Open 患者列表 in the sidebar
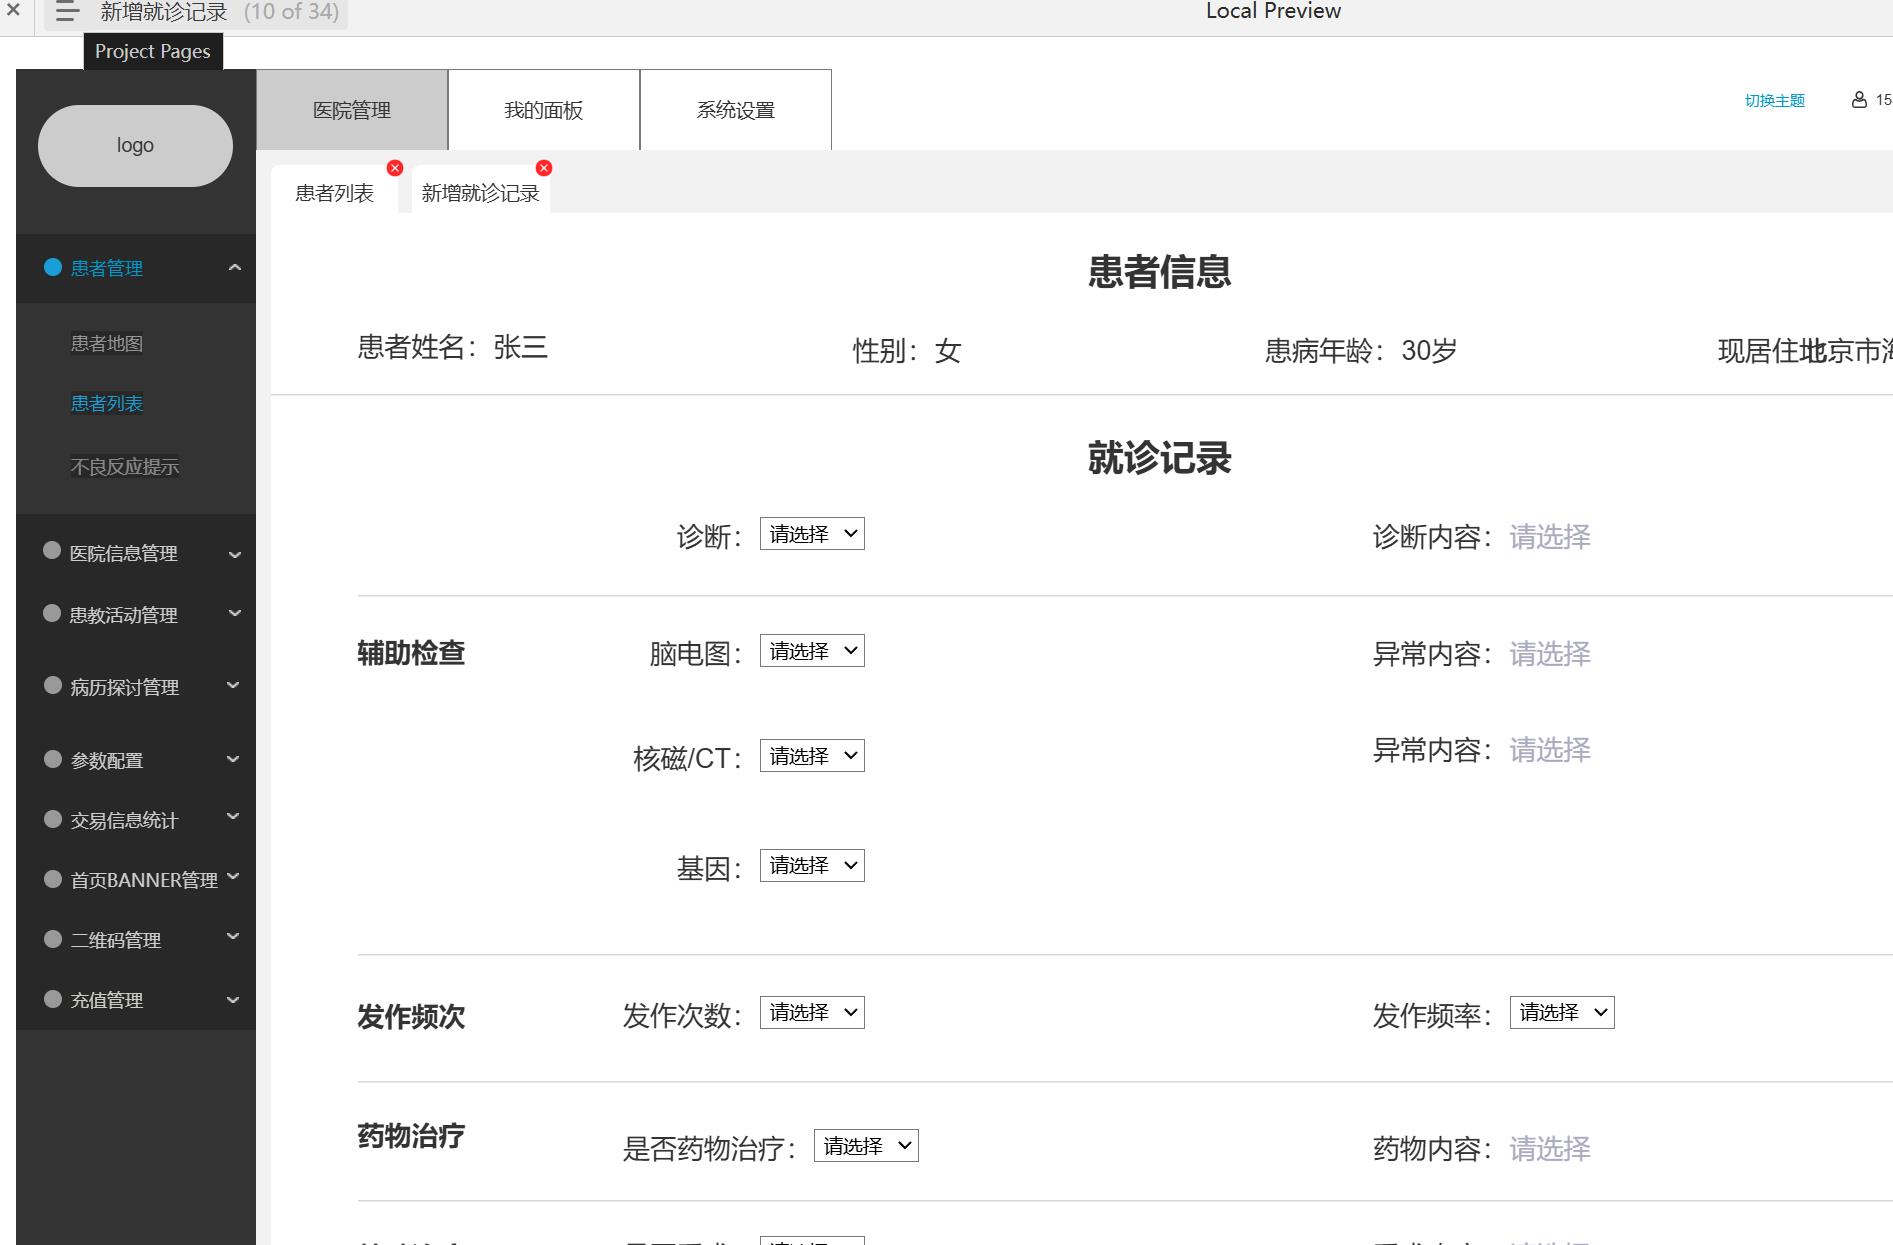 [107, 404]
